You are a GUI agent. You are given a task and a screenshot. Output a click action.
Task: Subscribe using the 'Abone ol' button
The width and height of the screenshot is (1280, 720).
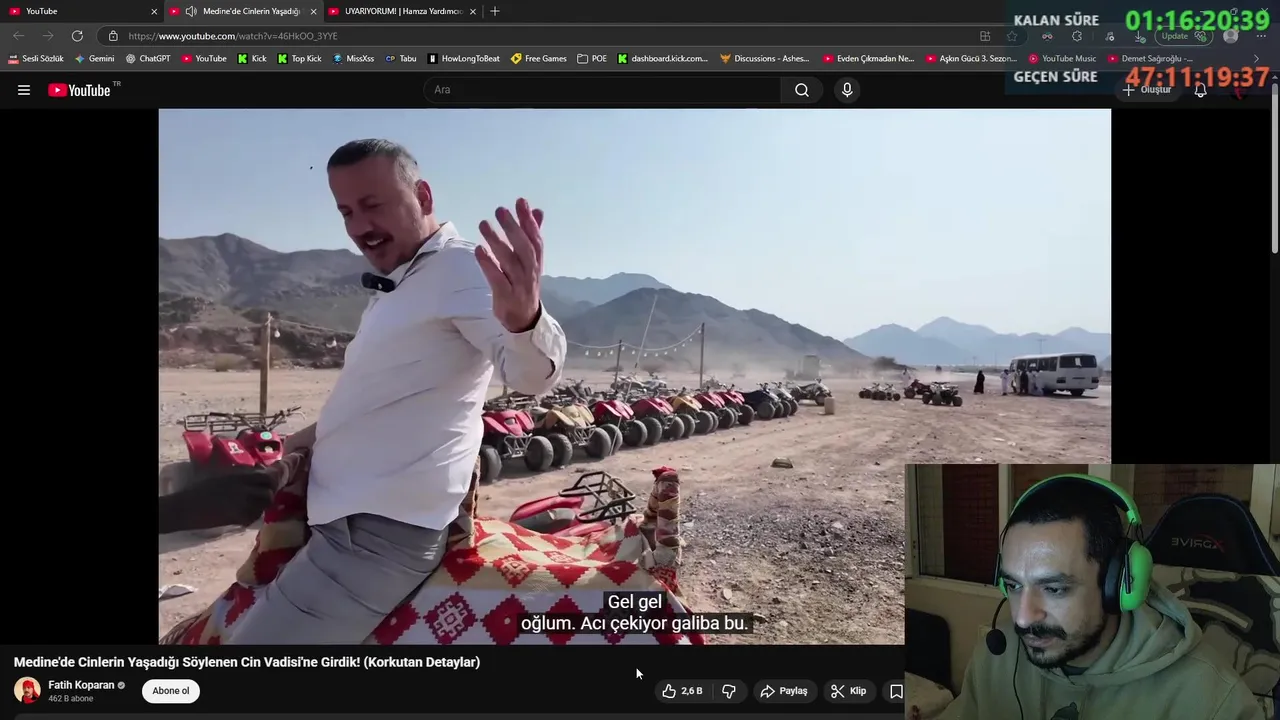[171, 691]
